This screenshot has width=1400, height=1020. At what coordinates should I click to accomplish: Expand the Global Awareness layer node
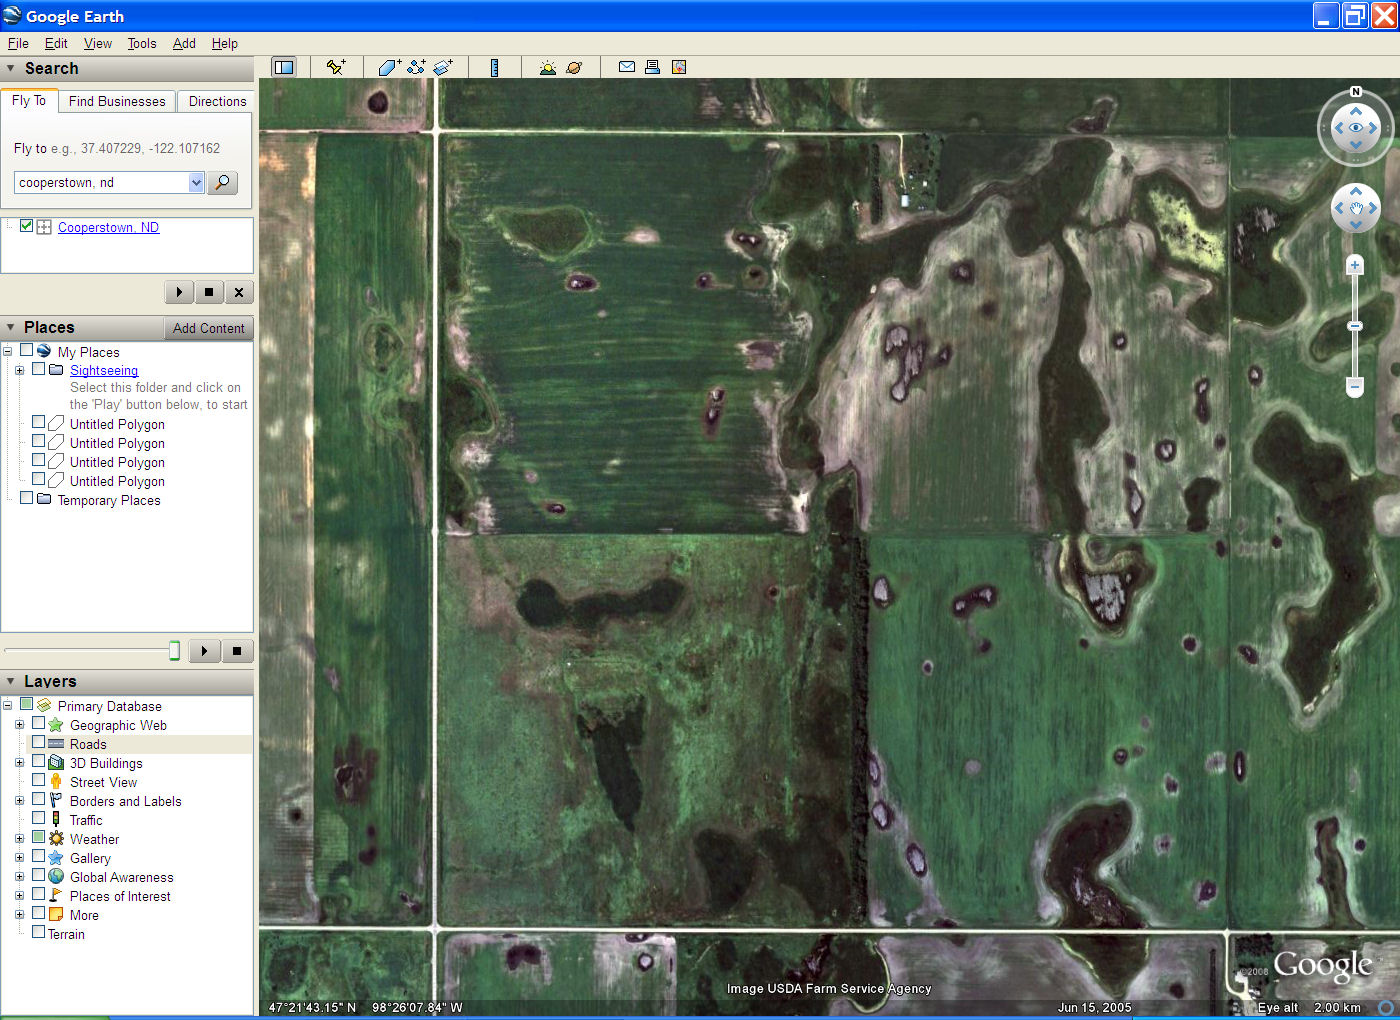click(19, 876)
